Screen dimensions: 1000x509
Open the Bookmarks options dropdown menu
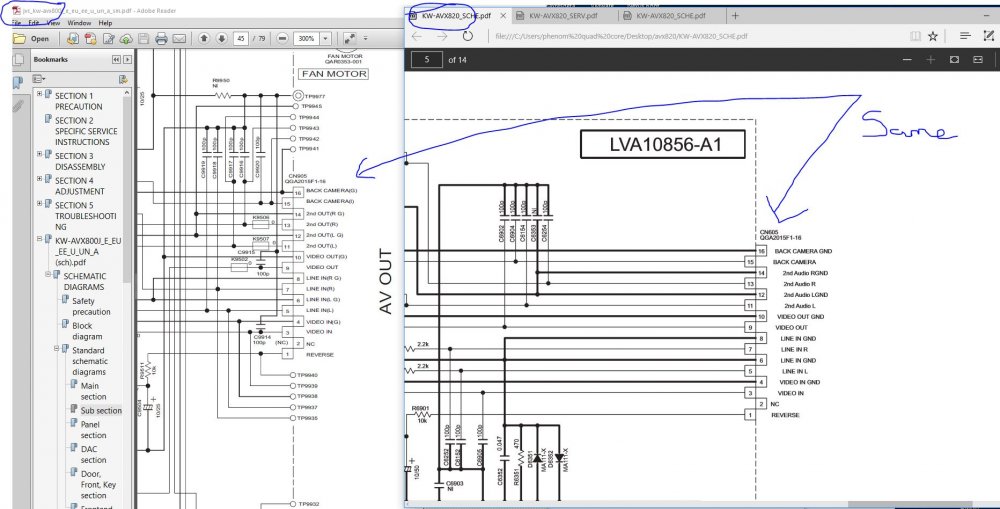39,79
